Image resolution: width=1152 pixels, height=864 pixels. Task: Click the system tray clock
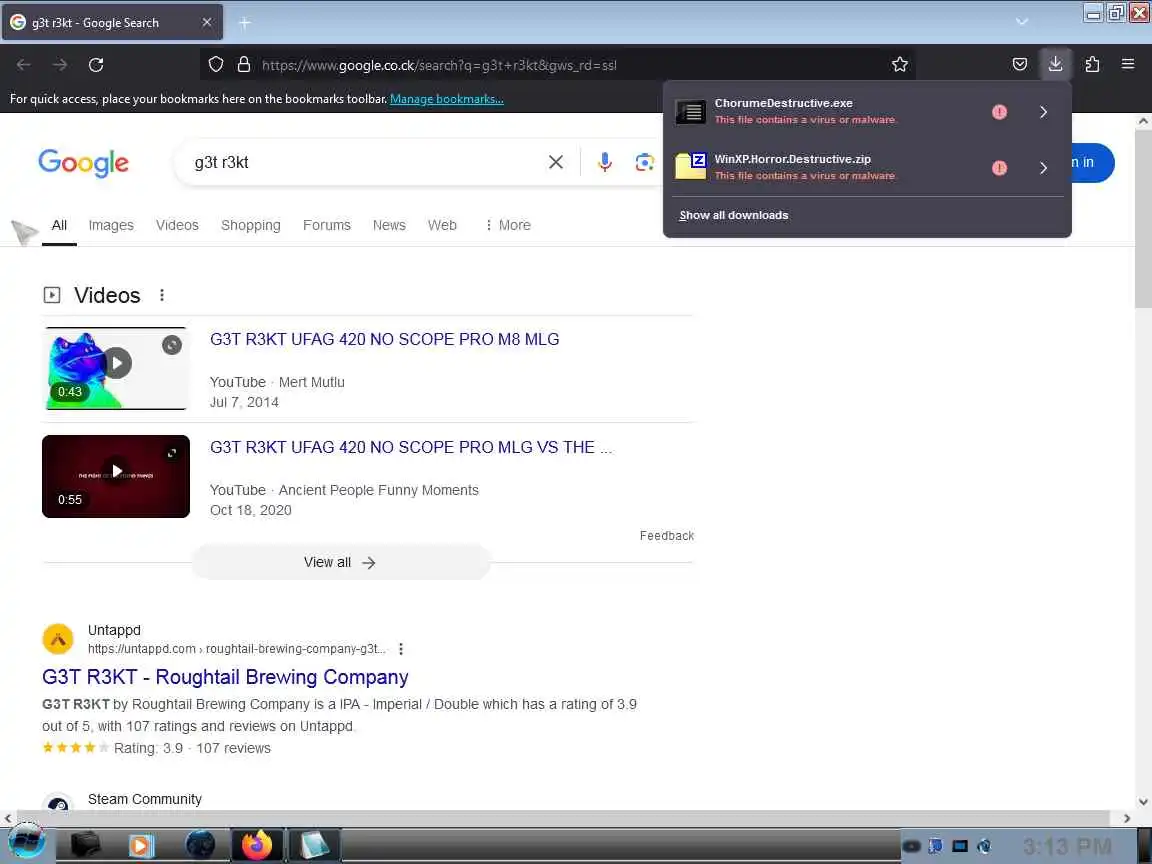point(1067,846)
